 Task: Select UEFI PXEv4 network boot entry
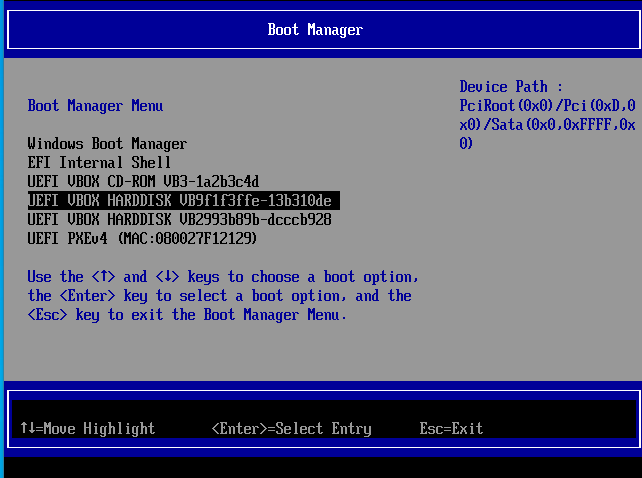tap(142, 238)
